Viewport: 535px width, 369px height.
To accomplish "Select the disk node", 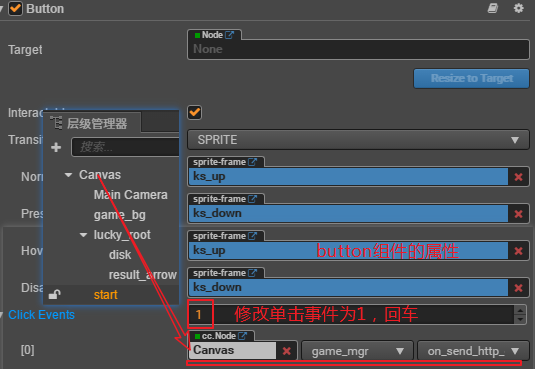I will pos(120,255).
